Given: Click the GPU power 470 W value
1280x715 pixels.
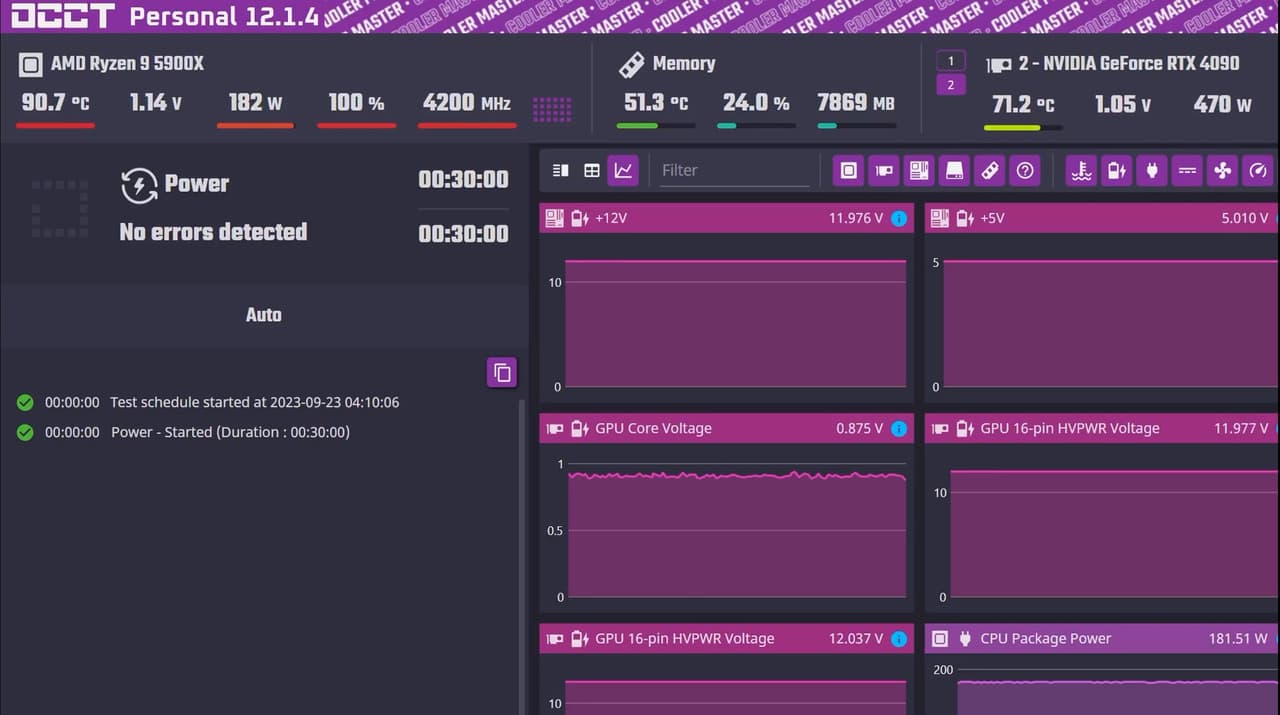Looking at the screenshot, I should pos(1222,105).
